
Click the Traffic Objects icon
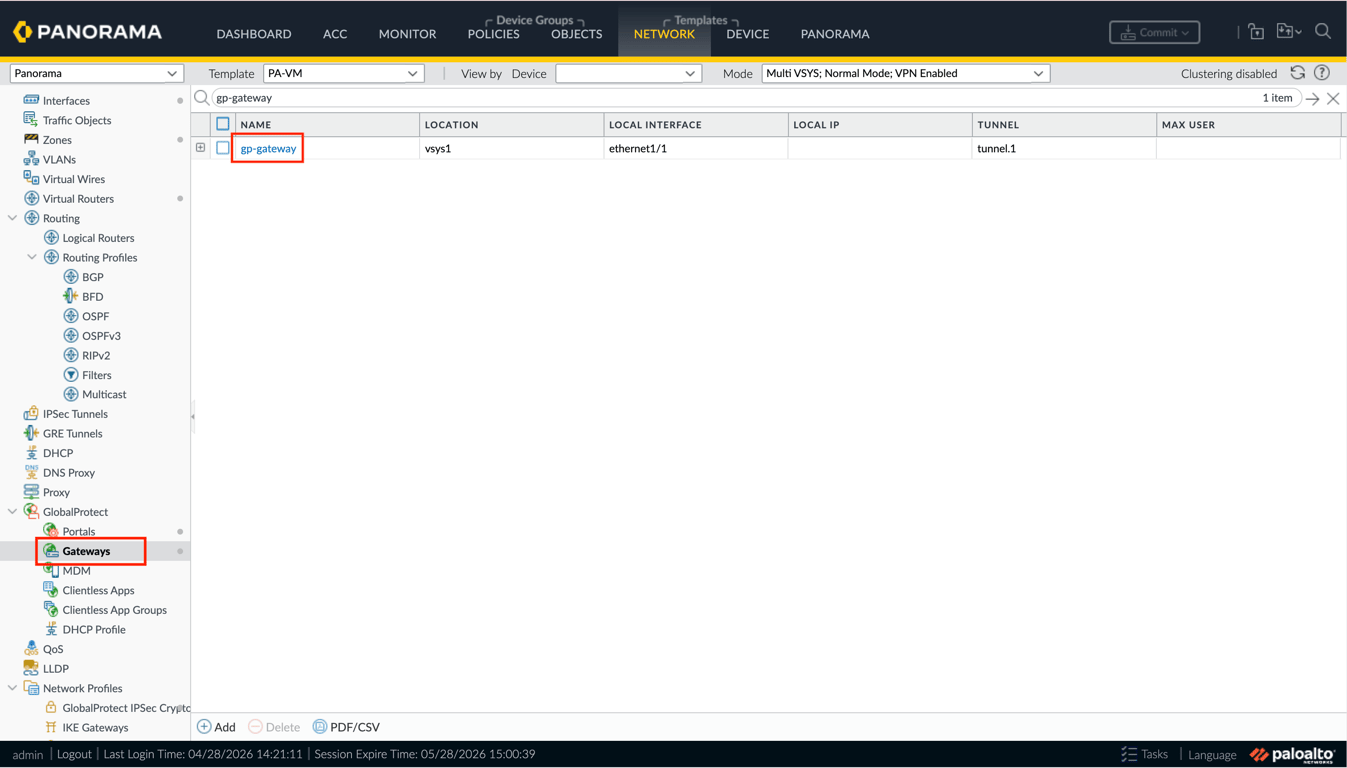tap(31, 120)
